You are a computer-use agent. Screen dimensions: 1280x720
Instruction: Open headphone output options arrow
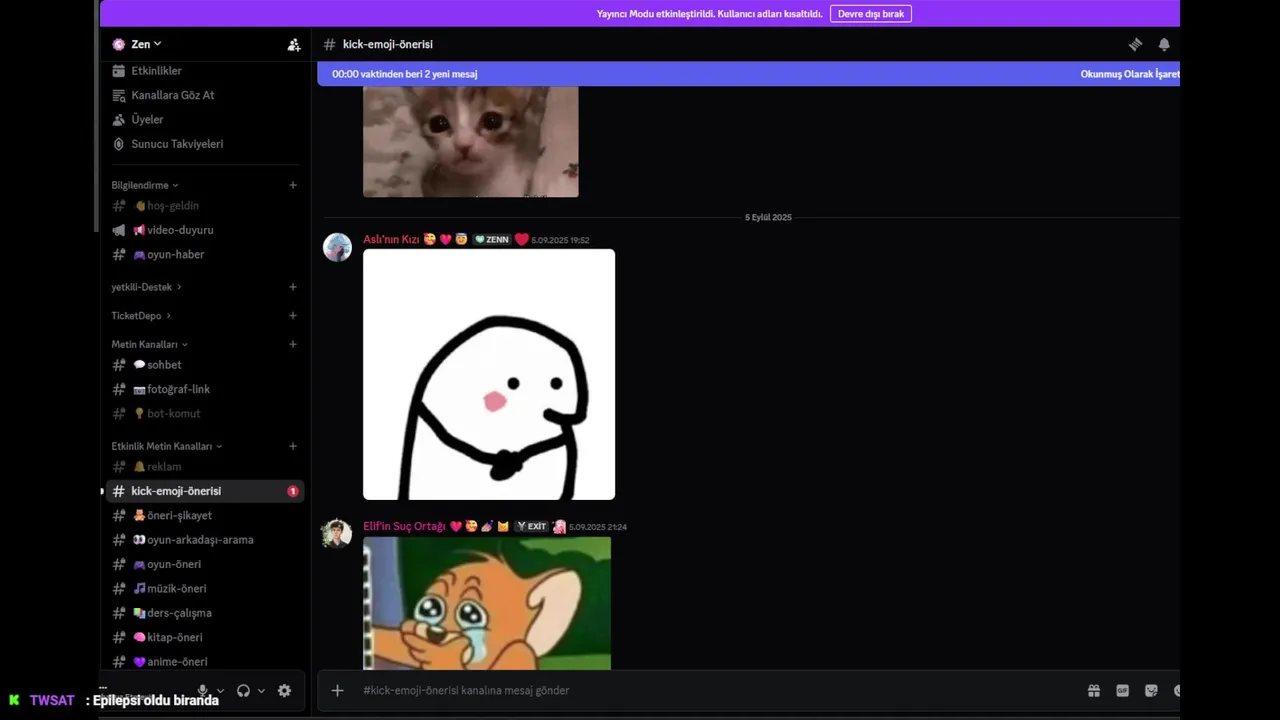point(261,691)
